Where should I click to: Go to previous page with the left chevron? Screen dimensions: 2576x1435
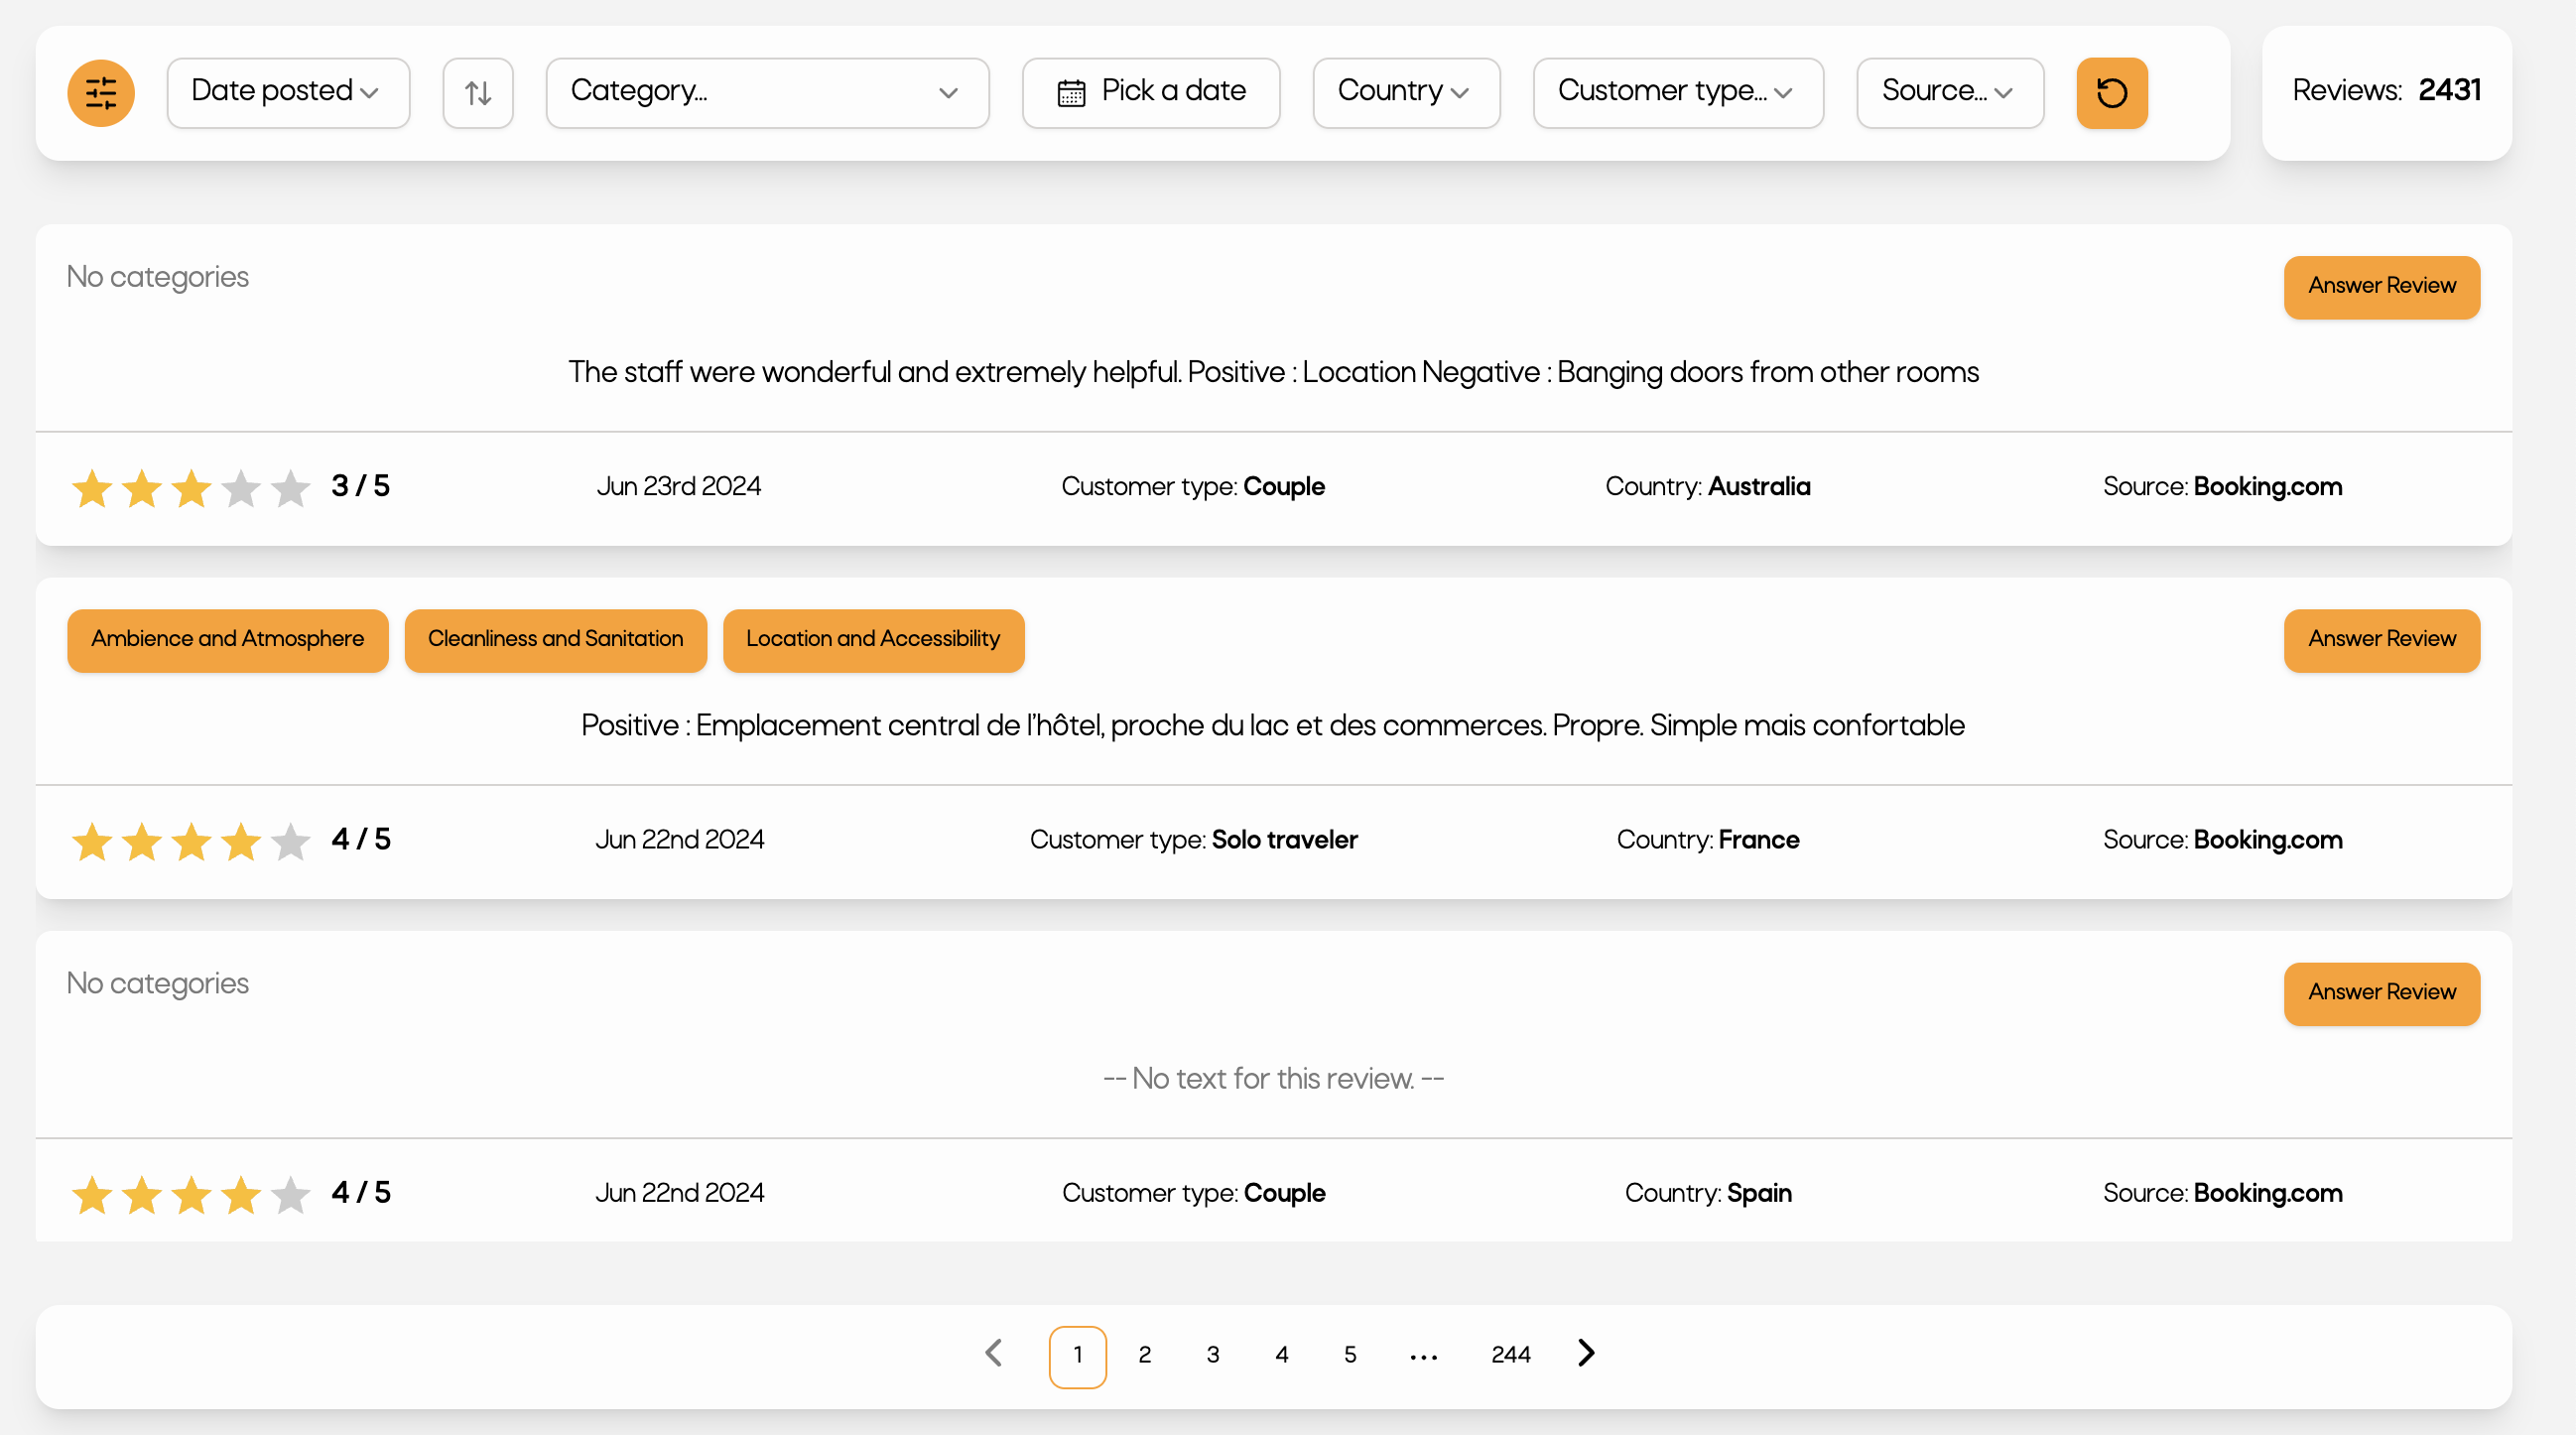[x=993, y=1353]
